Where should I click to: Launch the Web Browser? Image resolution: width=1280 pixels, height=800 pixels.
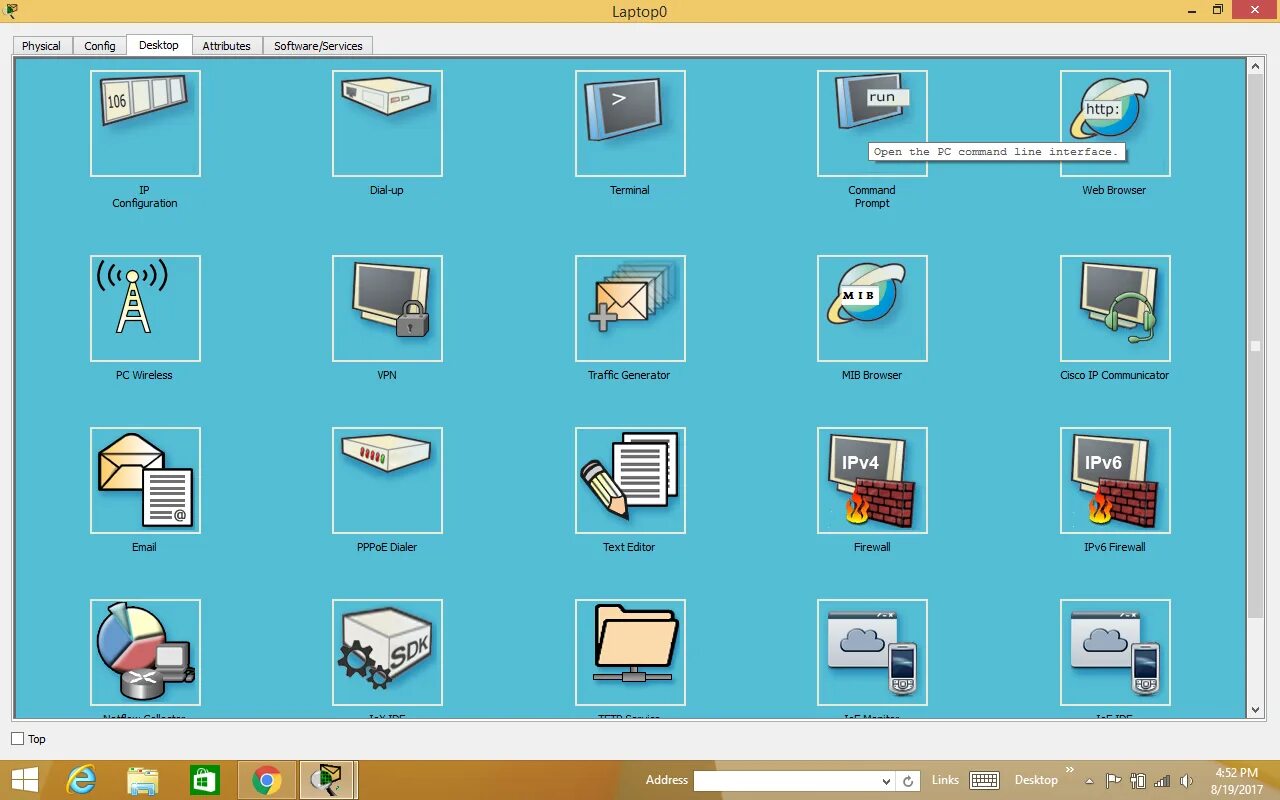pyautogui.click(x=1115, y=123)
